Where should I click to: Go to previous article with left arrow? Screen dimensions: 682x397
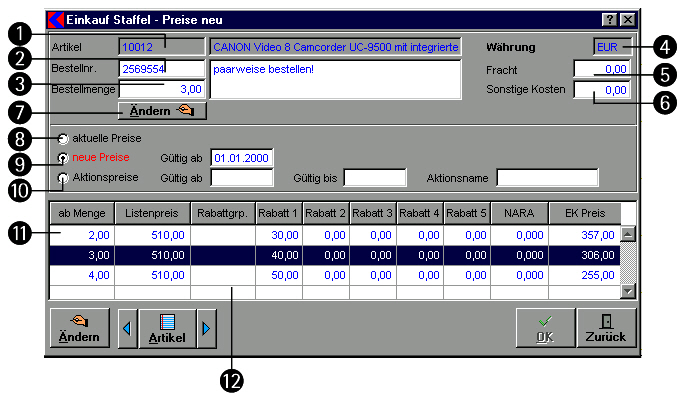pyautogui.click(x=127, y=329)
